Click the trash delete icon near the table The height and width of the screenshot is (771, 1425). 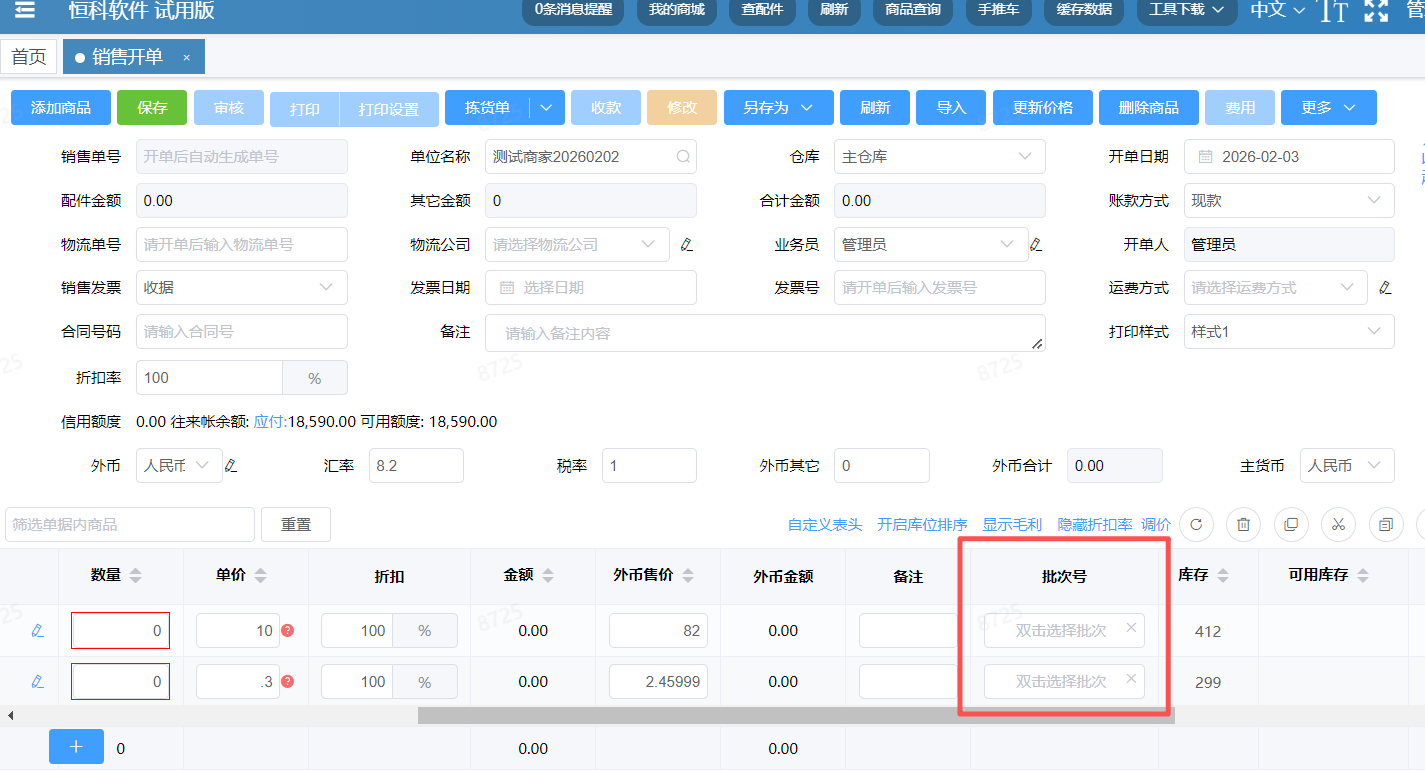1243,524
